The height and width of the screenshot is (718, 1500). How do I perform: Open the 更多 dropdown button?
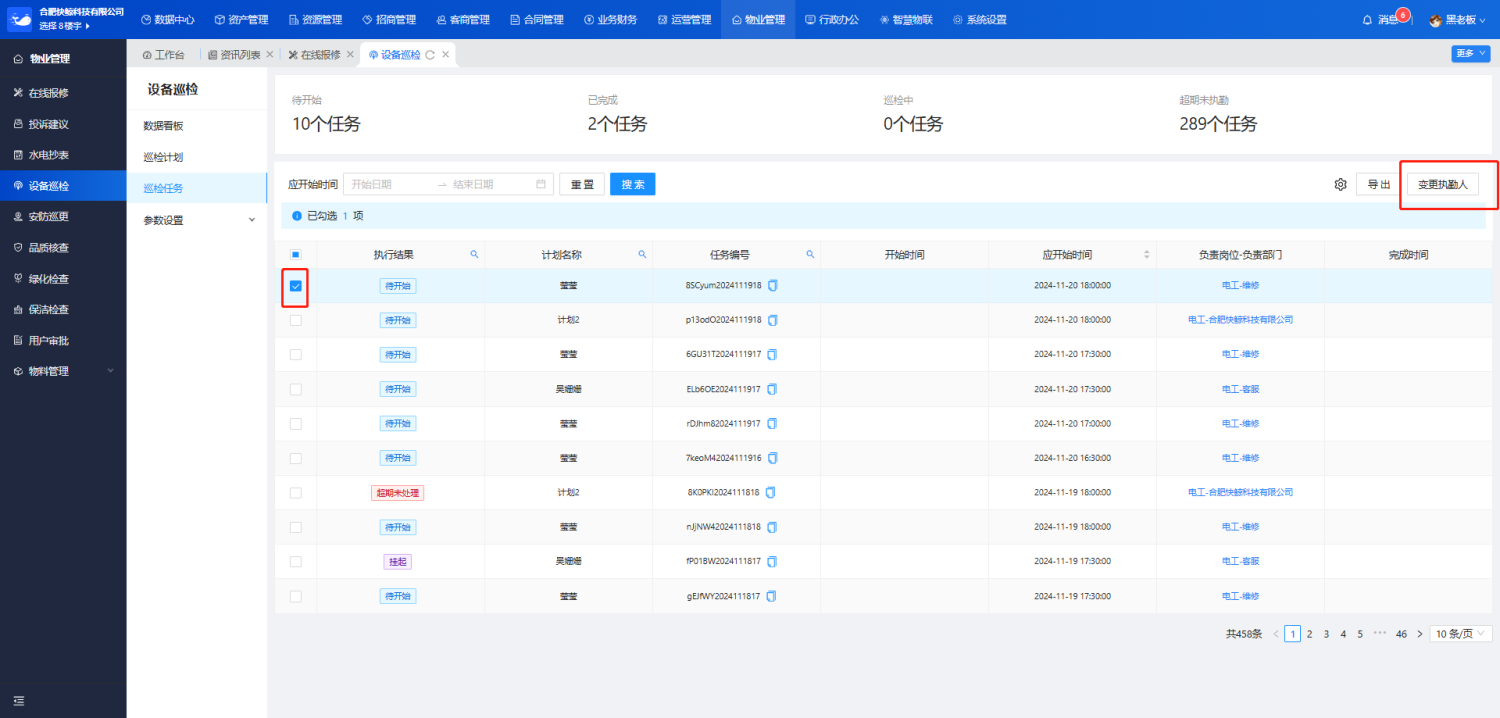tap(1470, 54)
